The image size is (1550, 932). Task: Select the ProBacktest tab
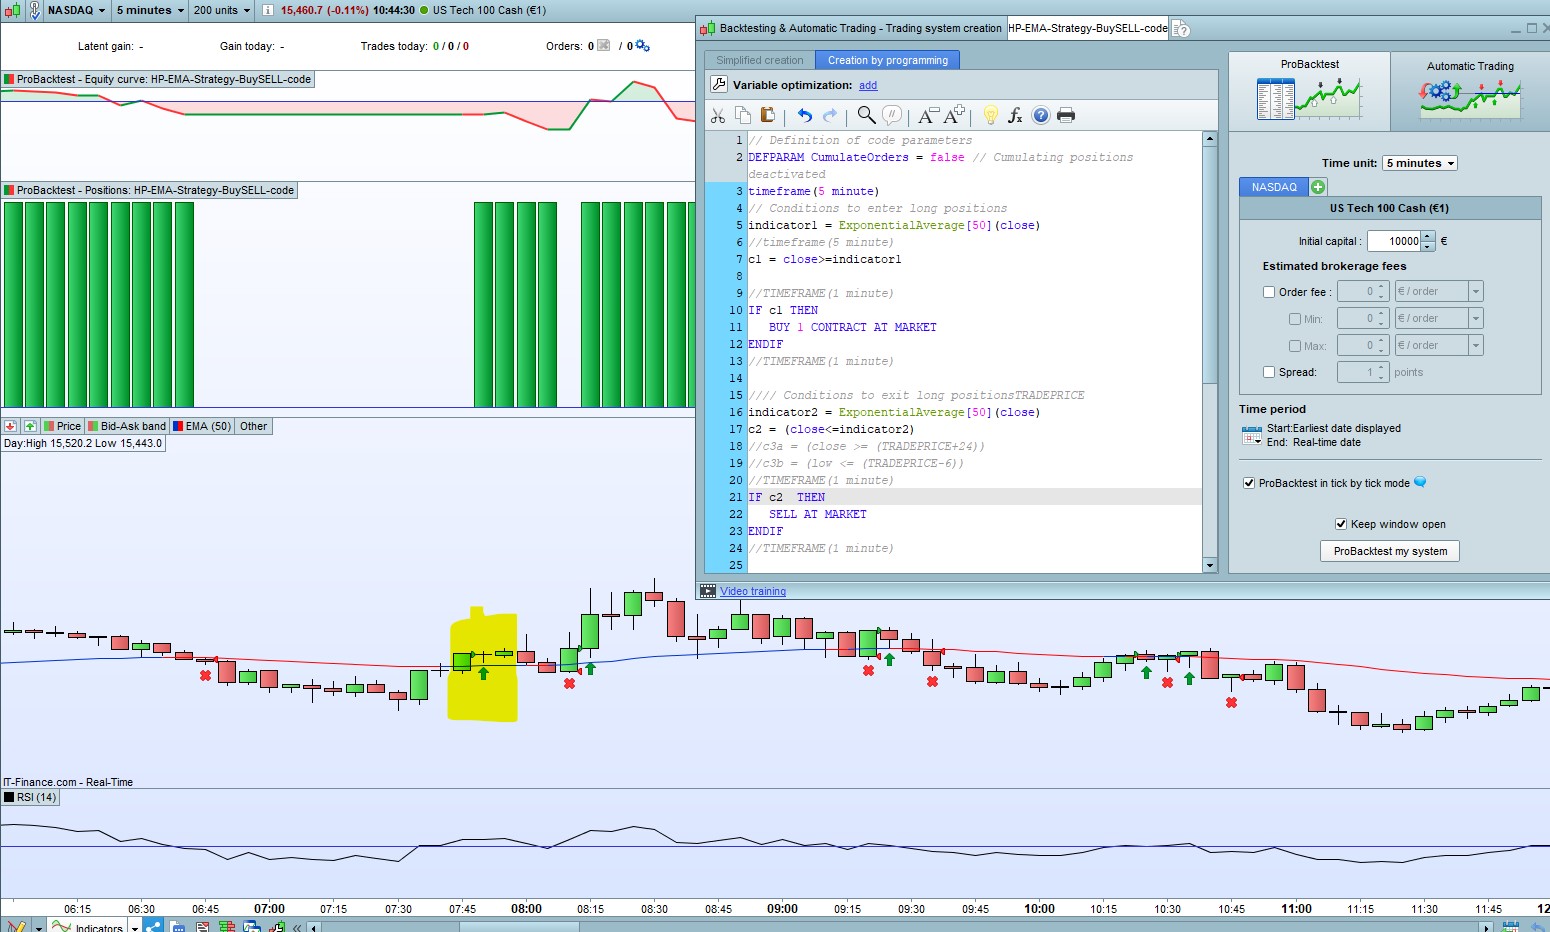1309,91
